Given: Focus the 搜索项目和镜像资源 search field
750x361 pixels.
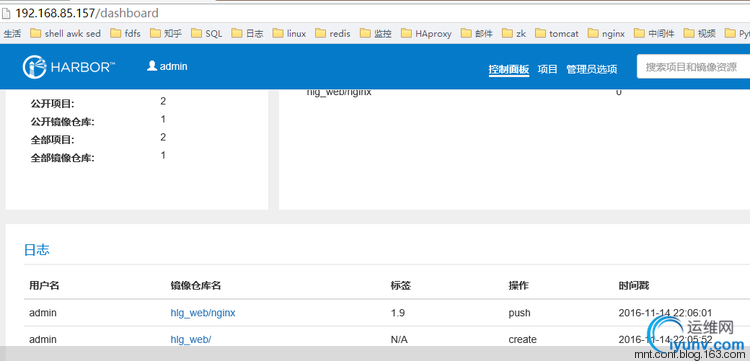Looking at the screenshot, I should pyautogui.click(x=693, y=67).
